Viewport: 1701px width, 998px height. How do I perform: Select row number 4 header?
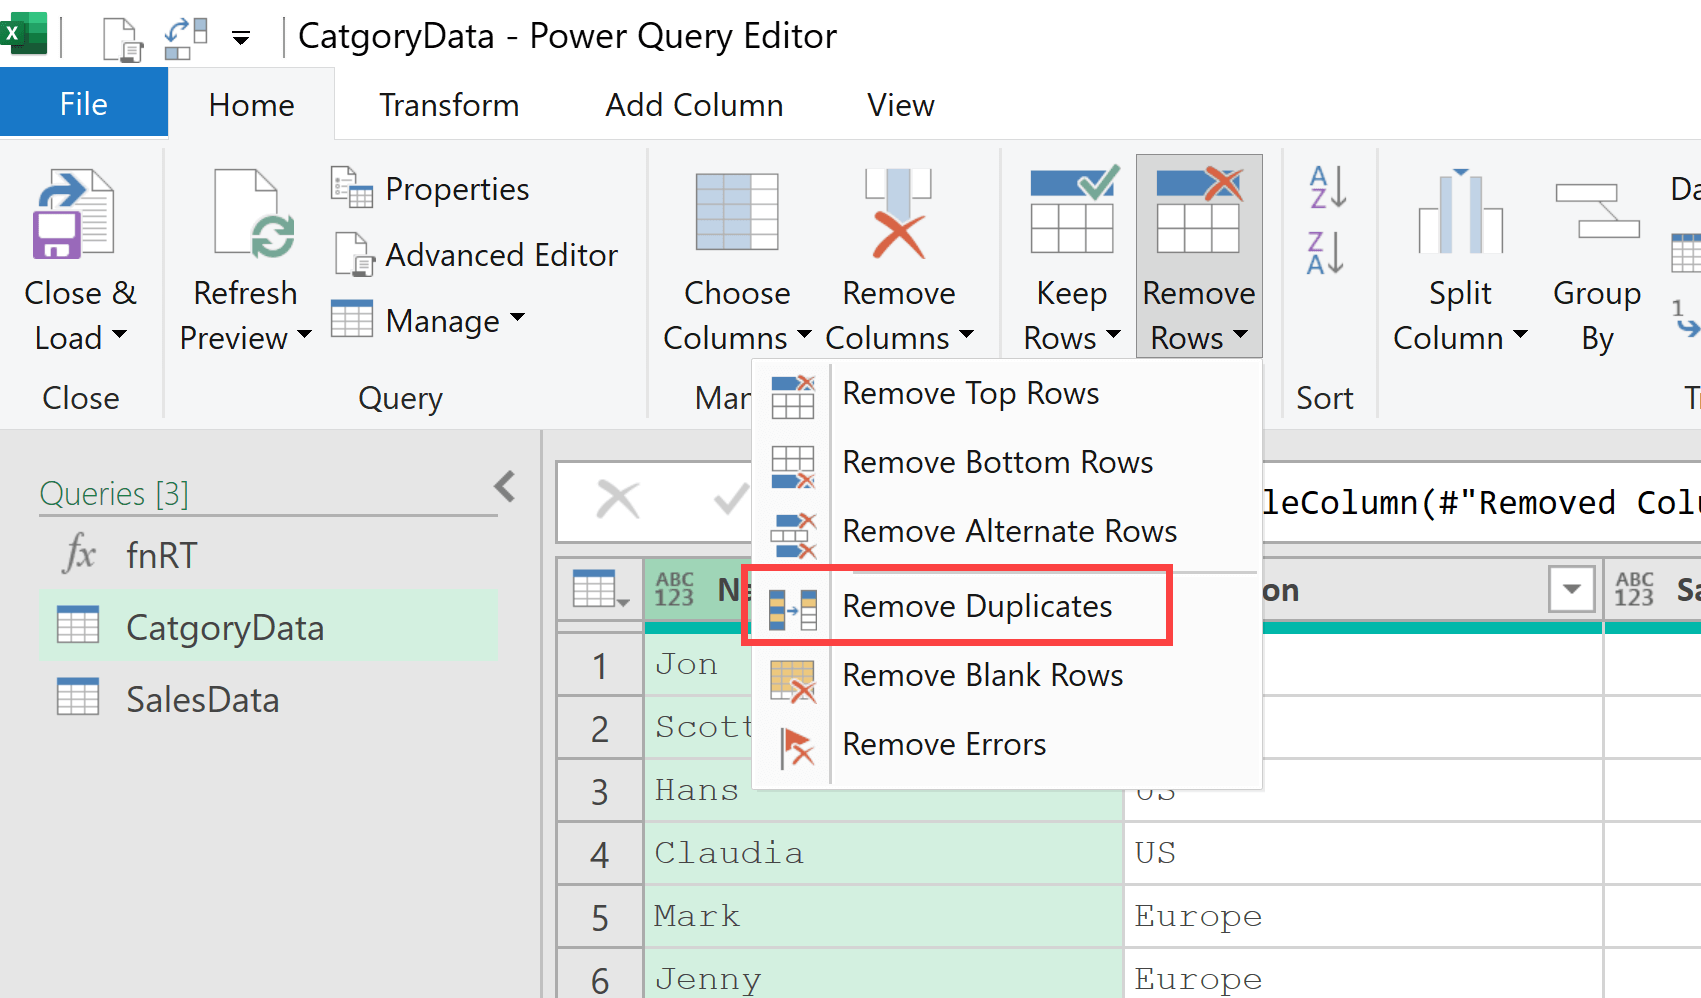click(x=599, y=854)
